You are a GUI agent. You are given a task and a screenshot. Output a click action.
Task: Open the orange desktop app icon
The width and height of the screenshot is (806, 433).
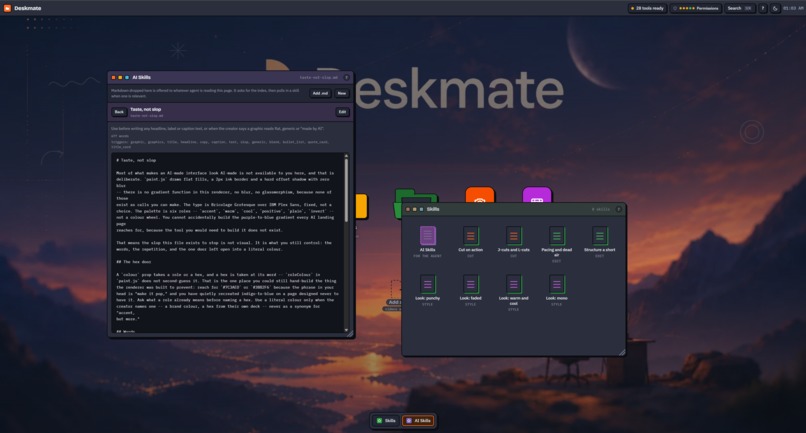(480, 196)
